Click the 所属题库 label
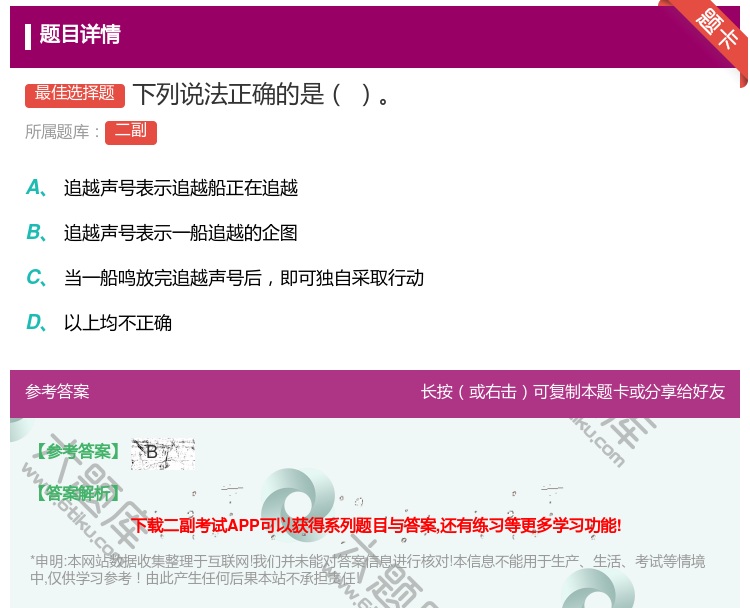The image size is (750, 608). [63, 132]
